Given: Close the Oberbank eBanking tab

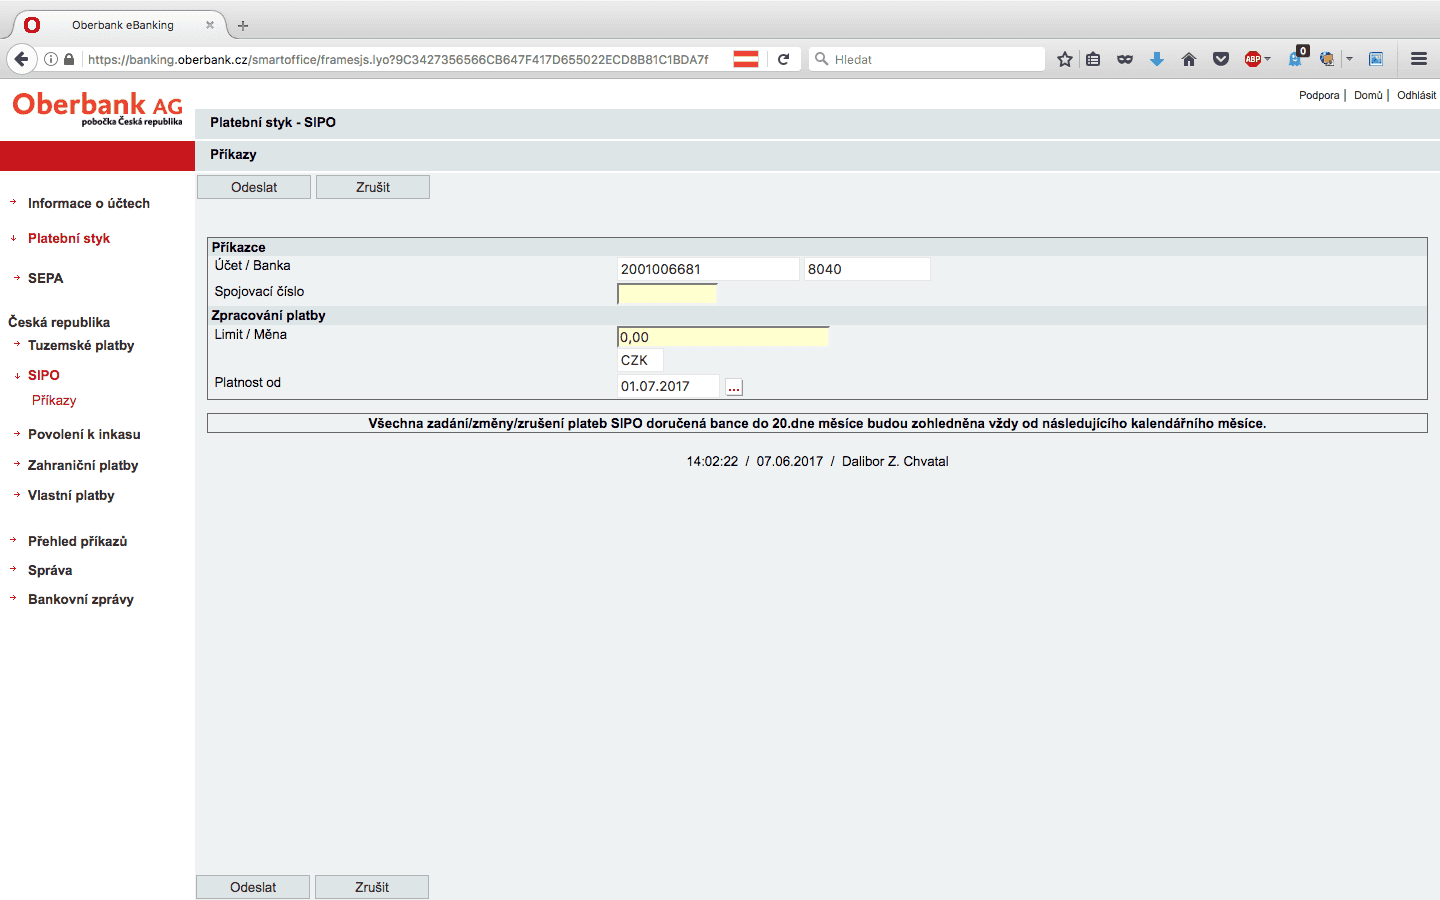Looking at the screenshot, I should 210,25.
